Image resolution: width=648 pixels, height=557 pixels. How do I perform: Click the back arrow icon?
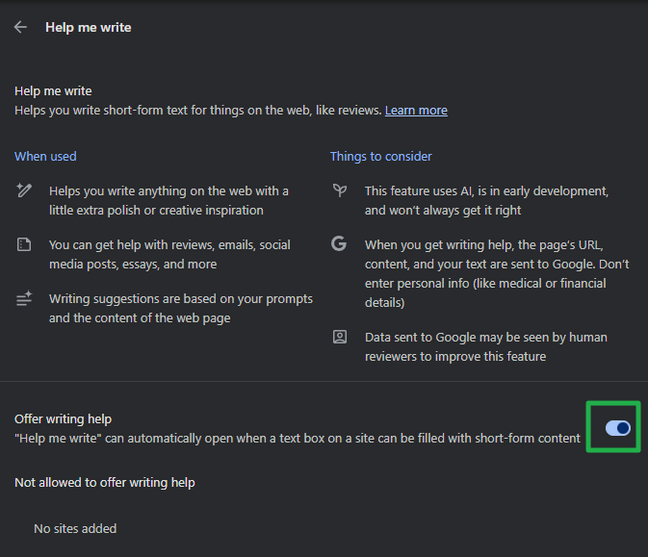coord(21,27)
